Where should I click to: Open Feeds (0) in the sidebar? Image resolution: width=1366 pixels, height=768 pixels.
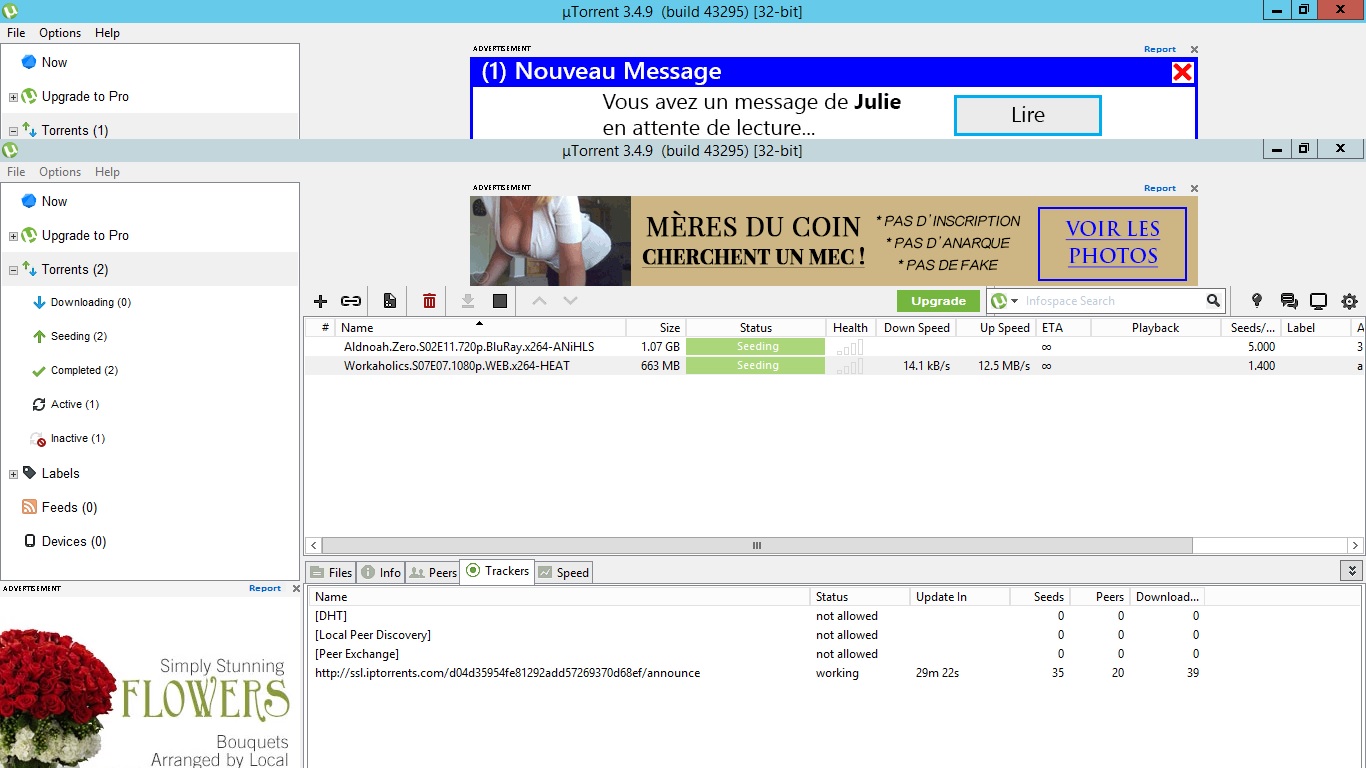click(69, 507)
